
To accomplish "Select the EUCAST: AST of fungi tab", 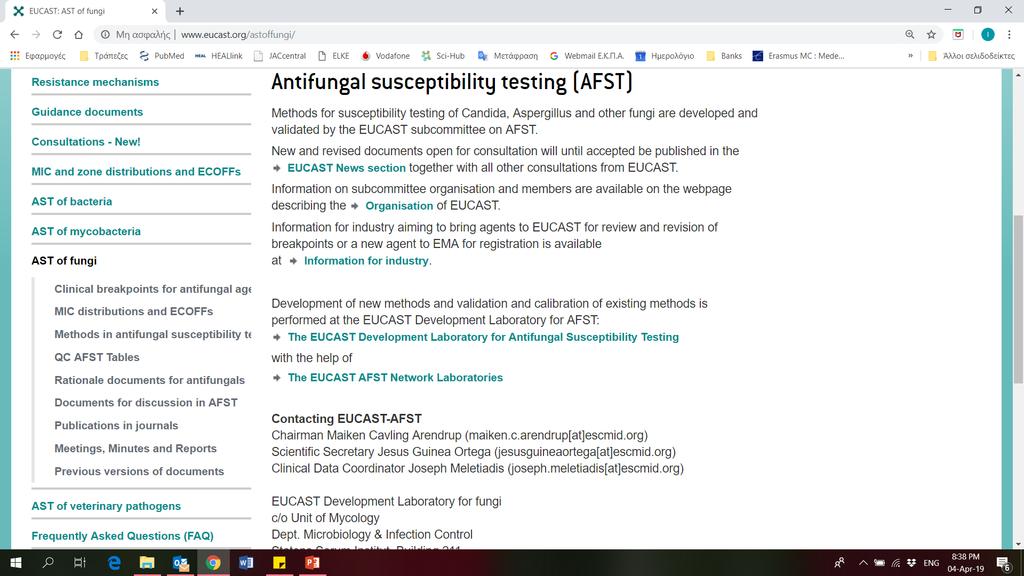I will tap(85, 11).
